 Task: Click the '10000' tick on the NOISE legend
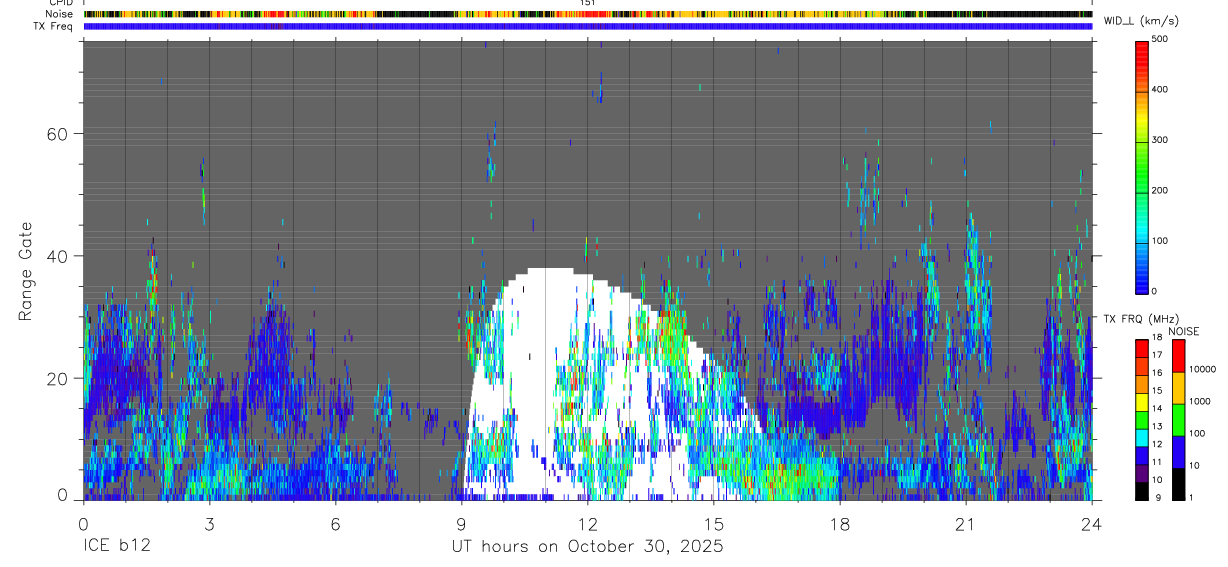click(1202, 369)
